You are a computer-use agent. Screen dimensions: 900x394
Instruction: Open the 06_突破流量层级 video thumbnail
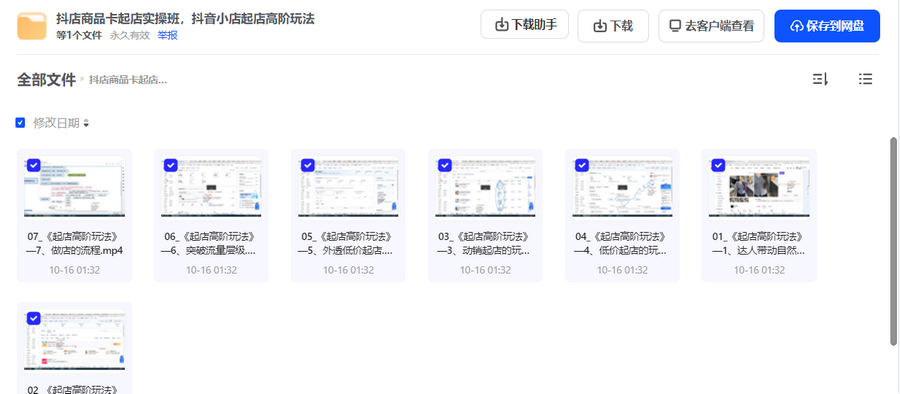pyautogui.click(x=211, y=187)
